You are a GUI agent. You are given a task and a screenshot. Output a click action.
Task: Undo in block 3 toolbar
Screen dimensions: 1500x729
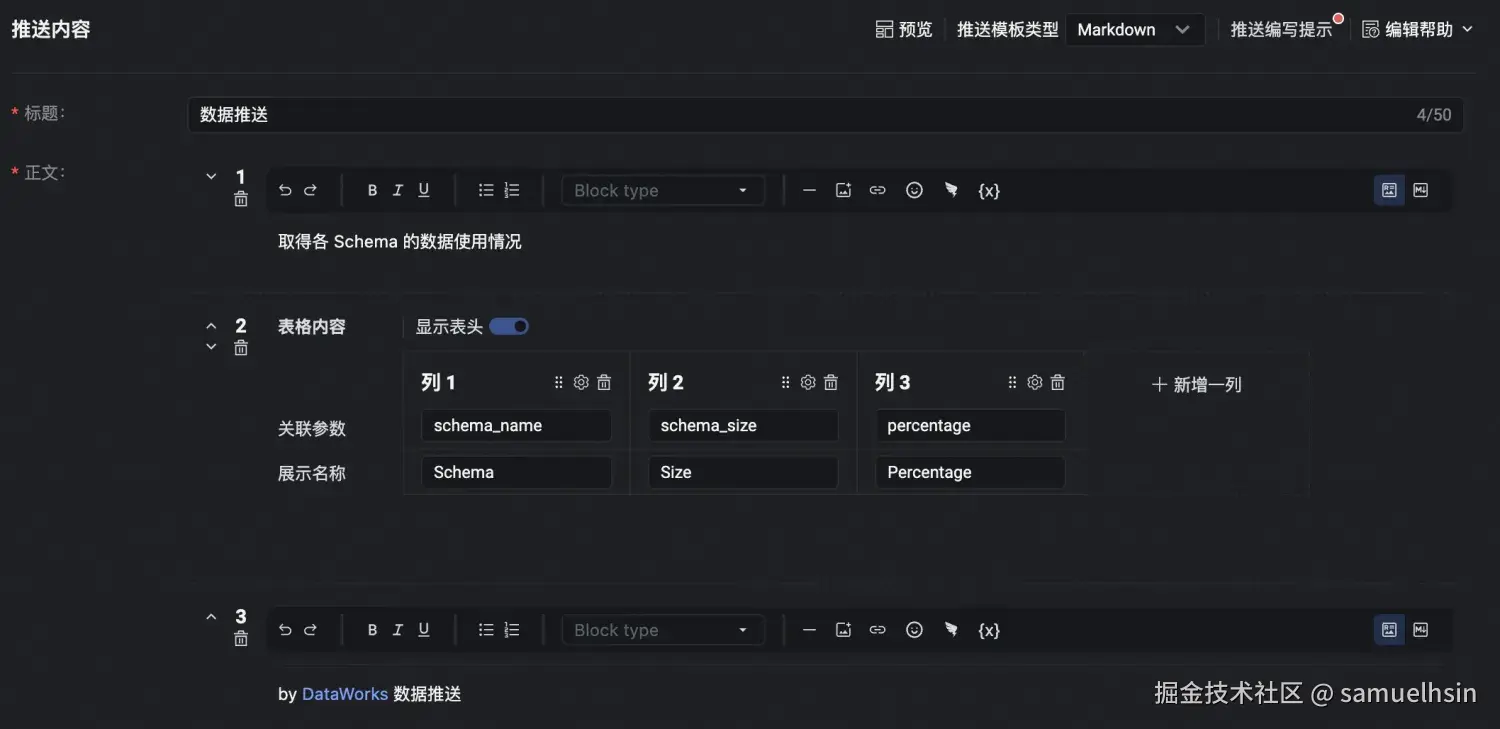tap(285, 630)
